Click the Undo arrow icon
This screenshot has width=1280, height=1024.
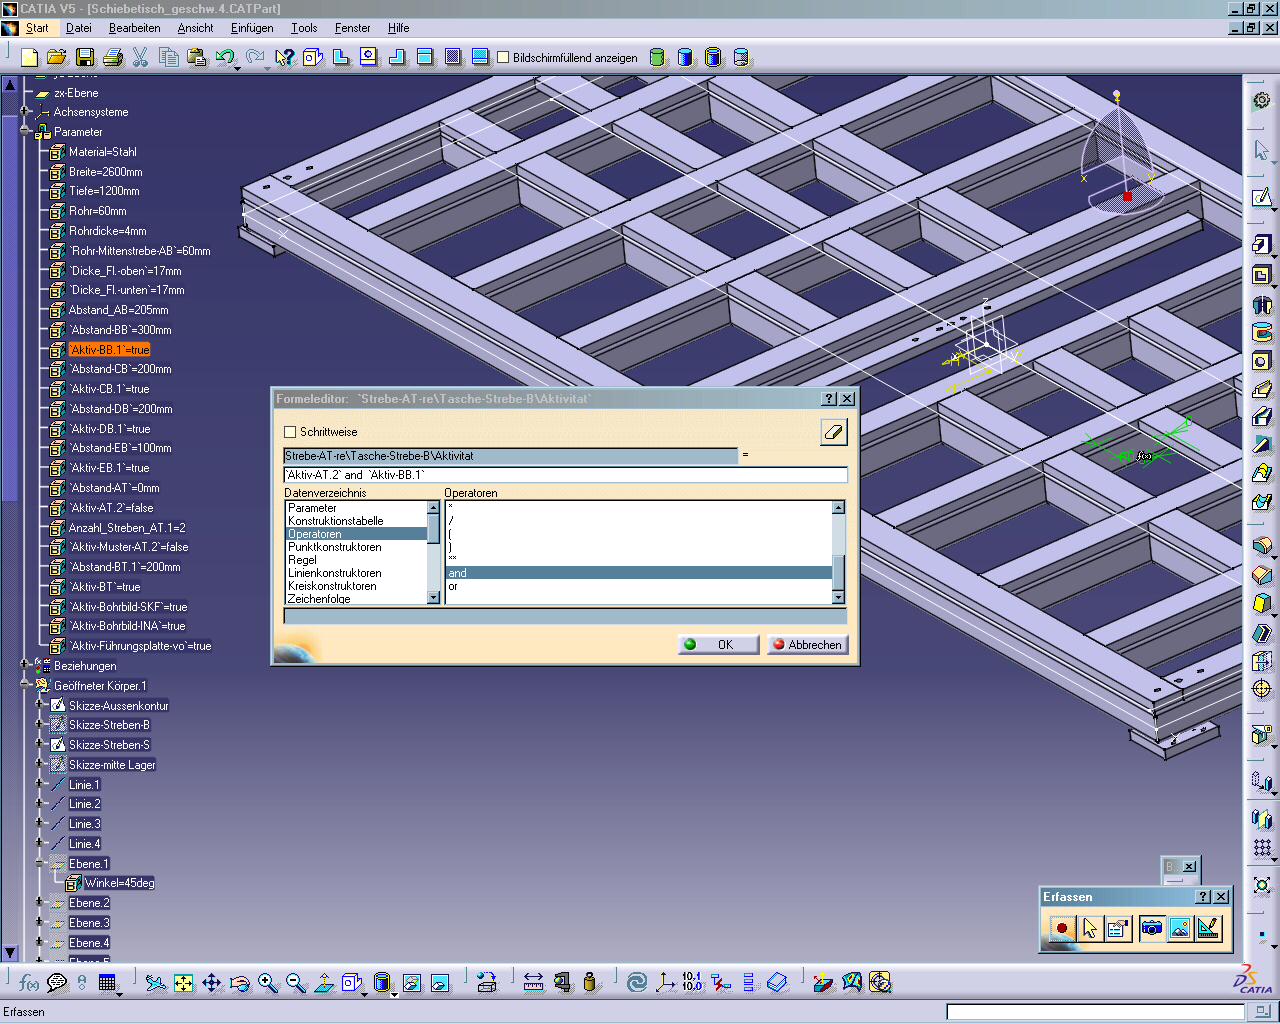[x=224, y=57]
